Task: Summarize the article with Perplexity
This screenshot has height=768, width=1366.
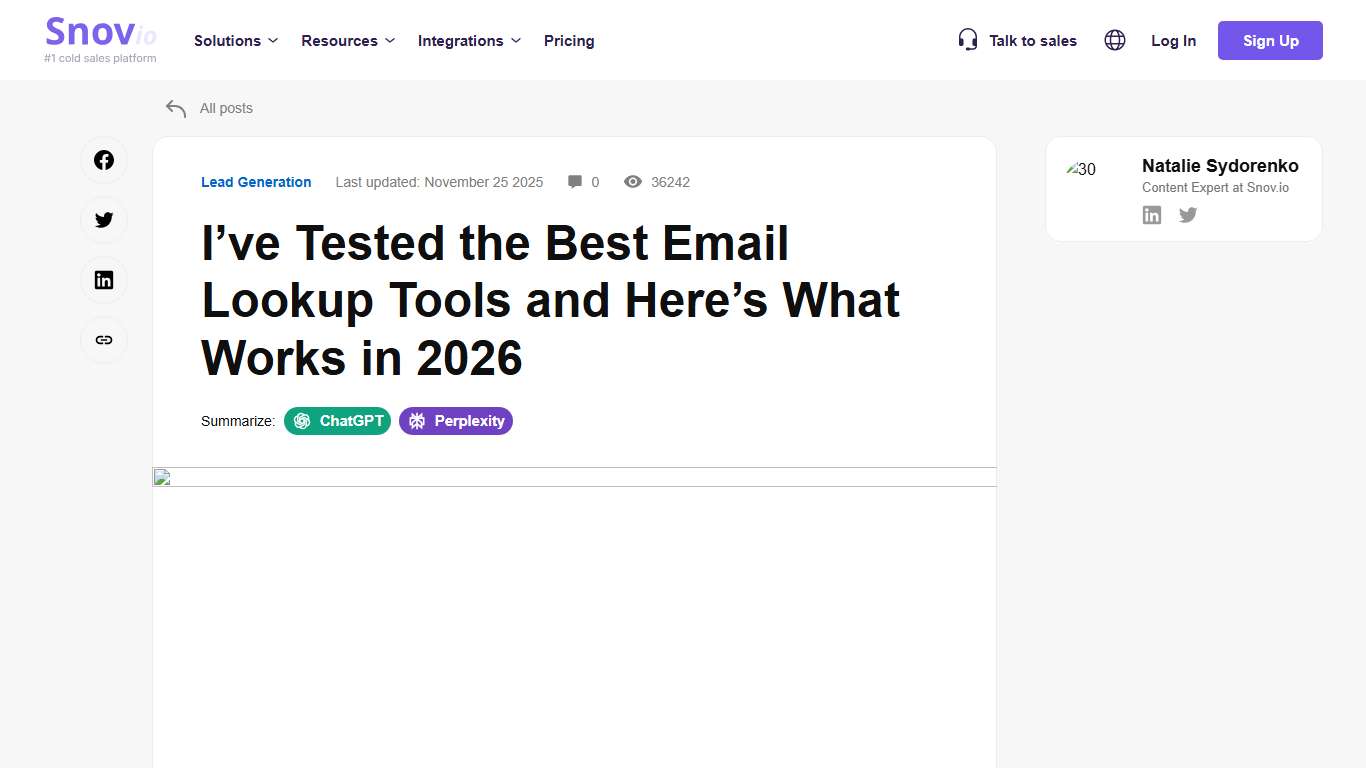Action: pyautogui.click(x=456, y=421)
